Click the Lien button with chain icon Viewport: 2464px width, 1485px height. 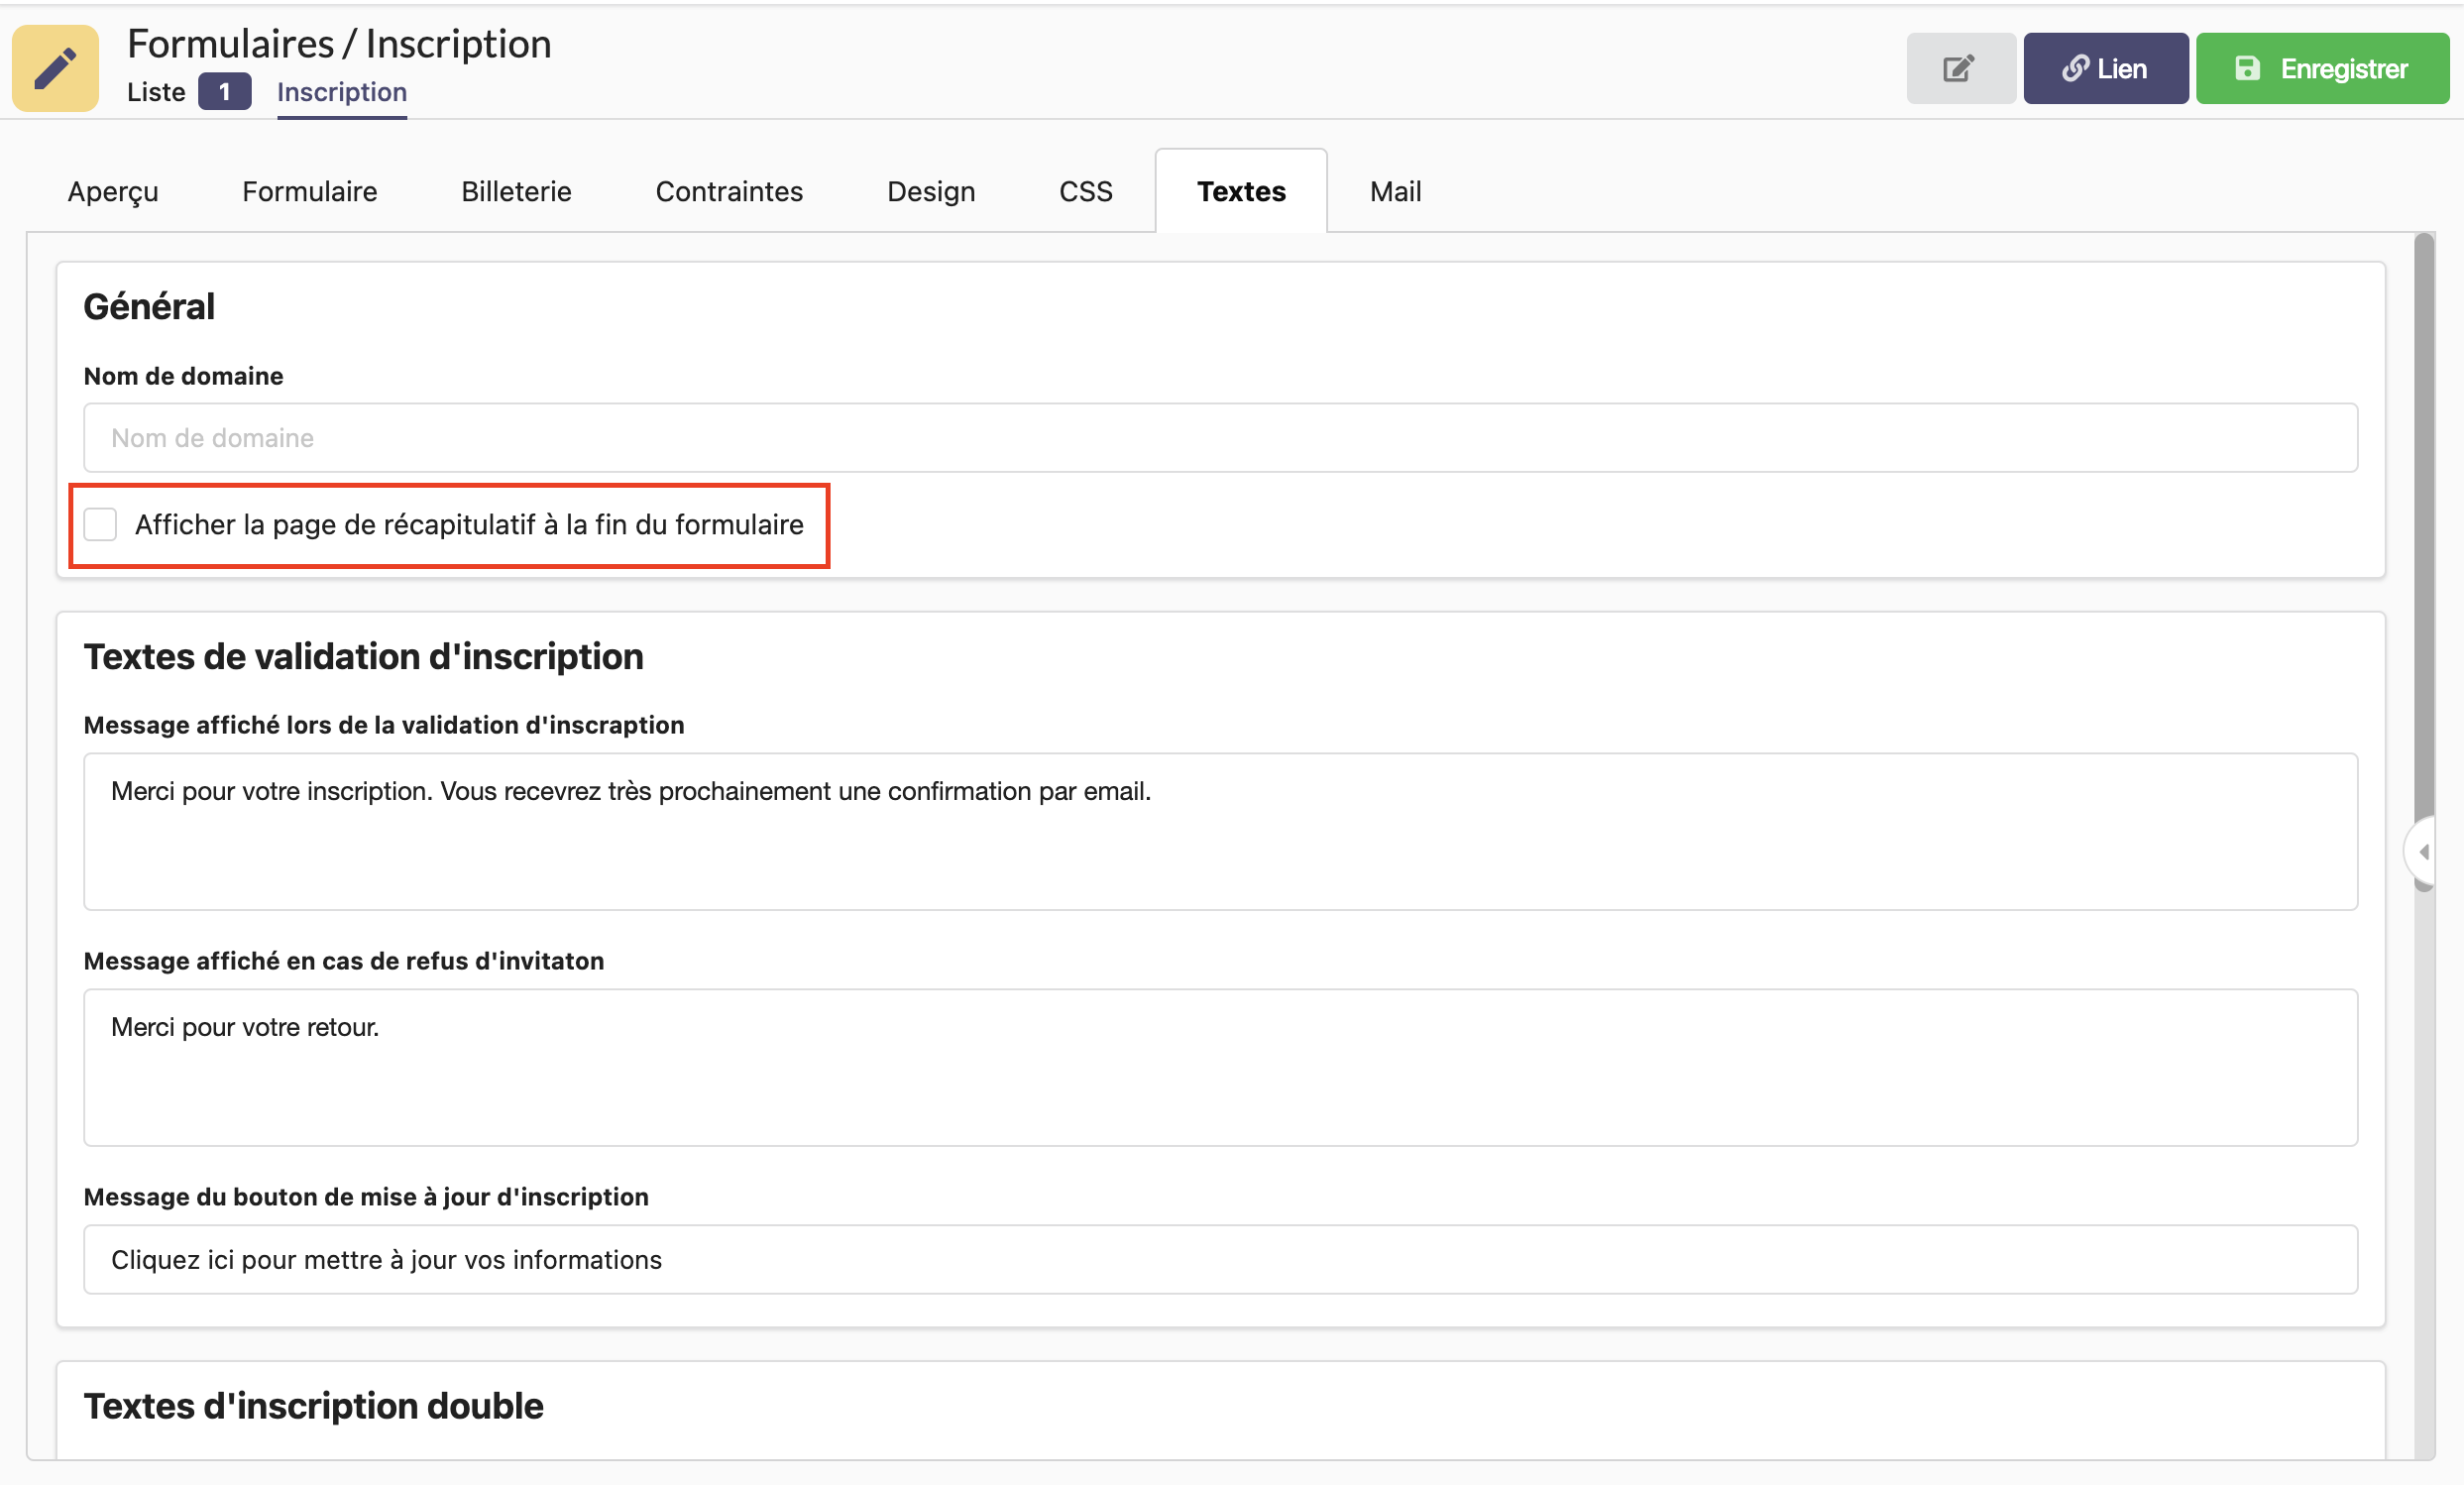[2105, 68]
